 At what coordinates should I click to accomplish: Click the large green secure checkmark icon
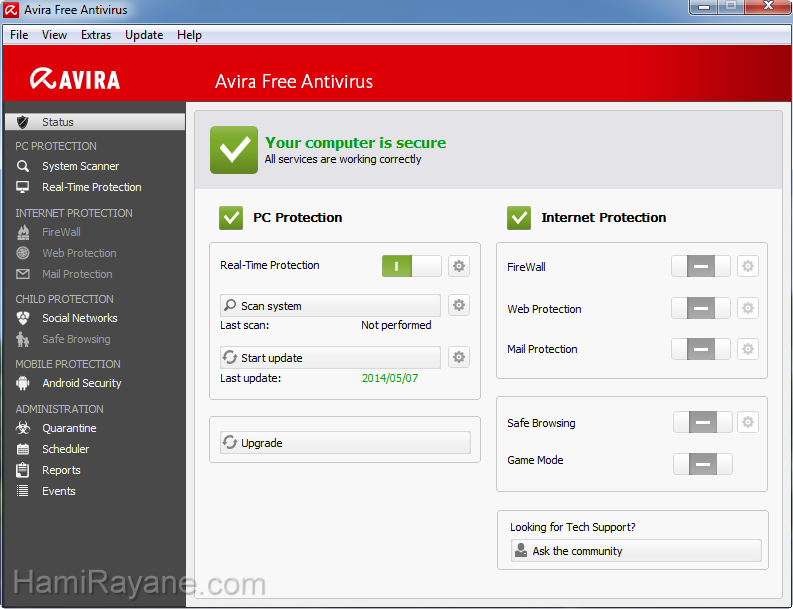pos(234,150)
